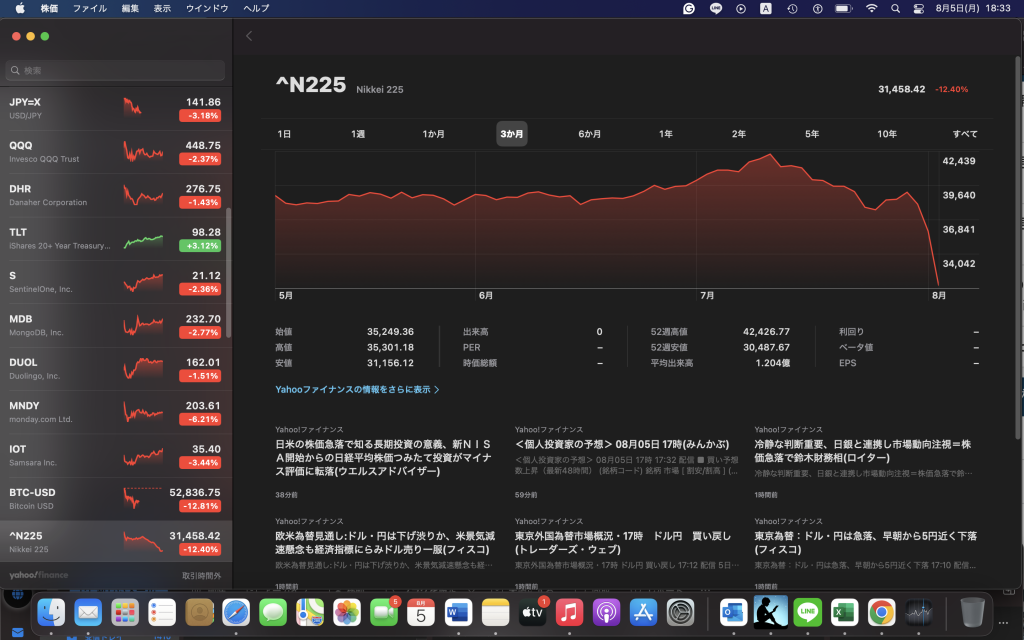Open Safari from the Dock
The image size is (1024, 640).
coord(236,611)
